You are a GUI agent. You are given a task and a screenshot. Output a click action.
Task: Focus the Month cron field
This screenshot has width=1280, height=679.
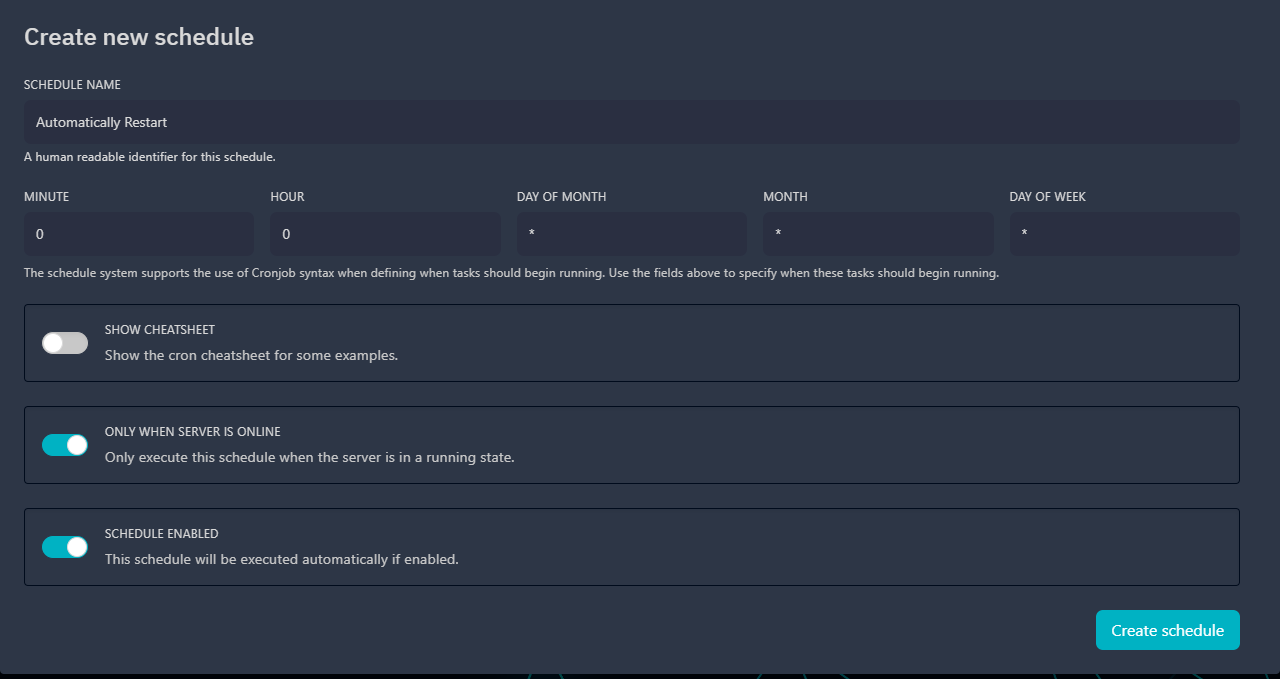click(877, 234)
